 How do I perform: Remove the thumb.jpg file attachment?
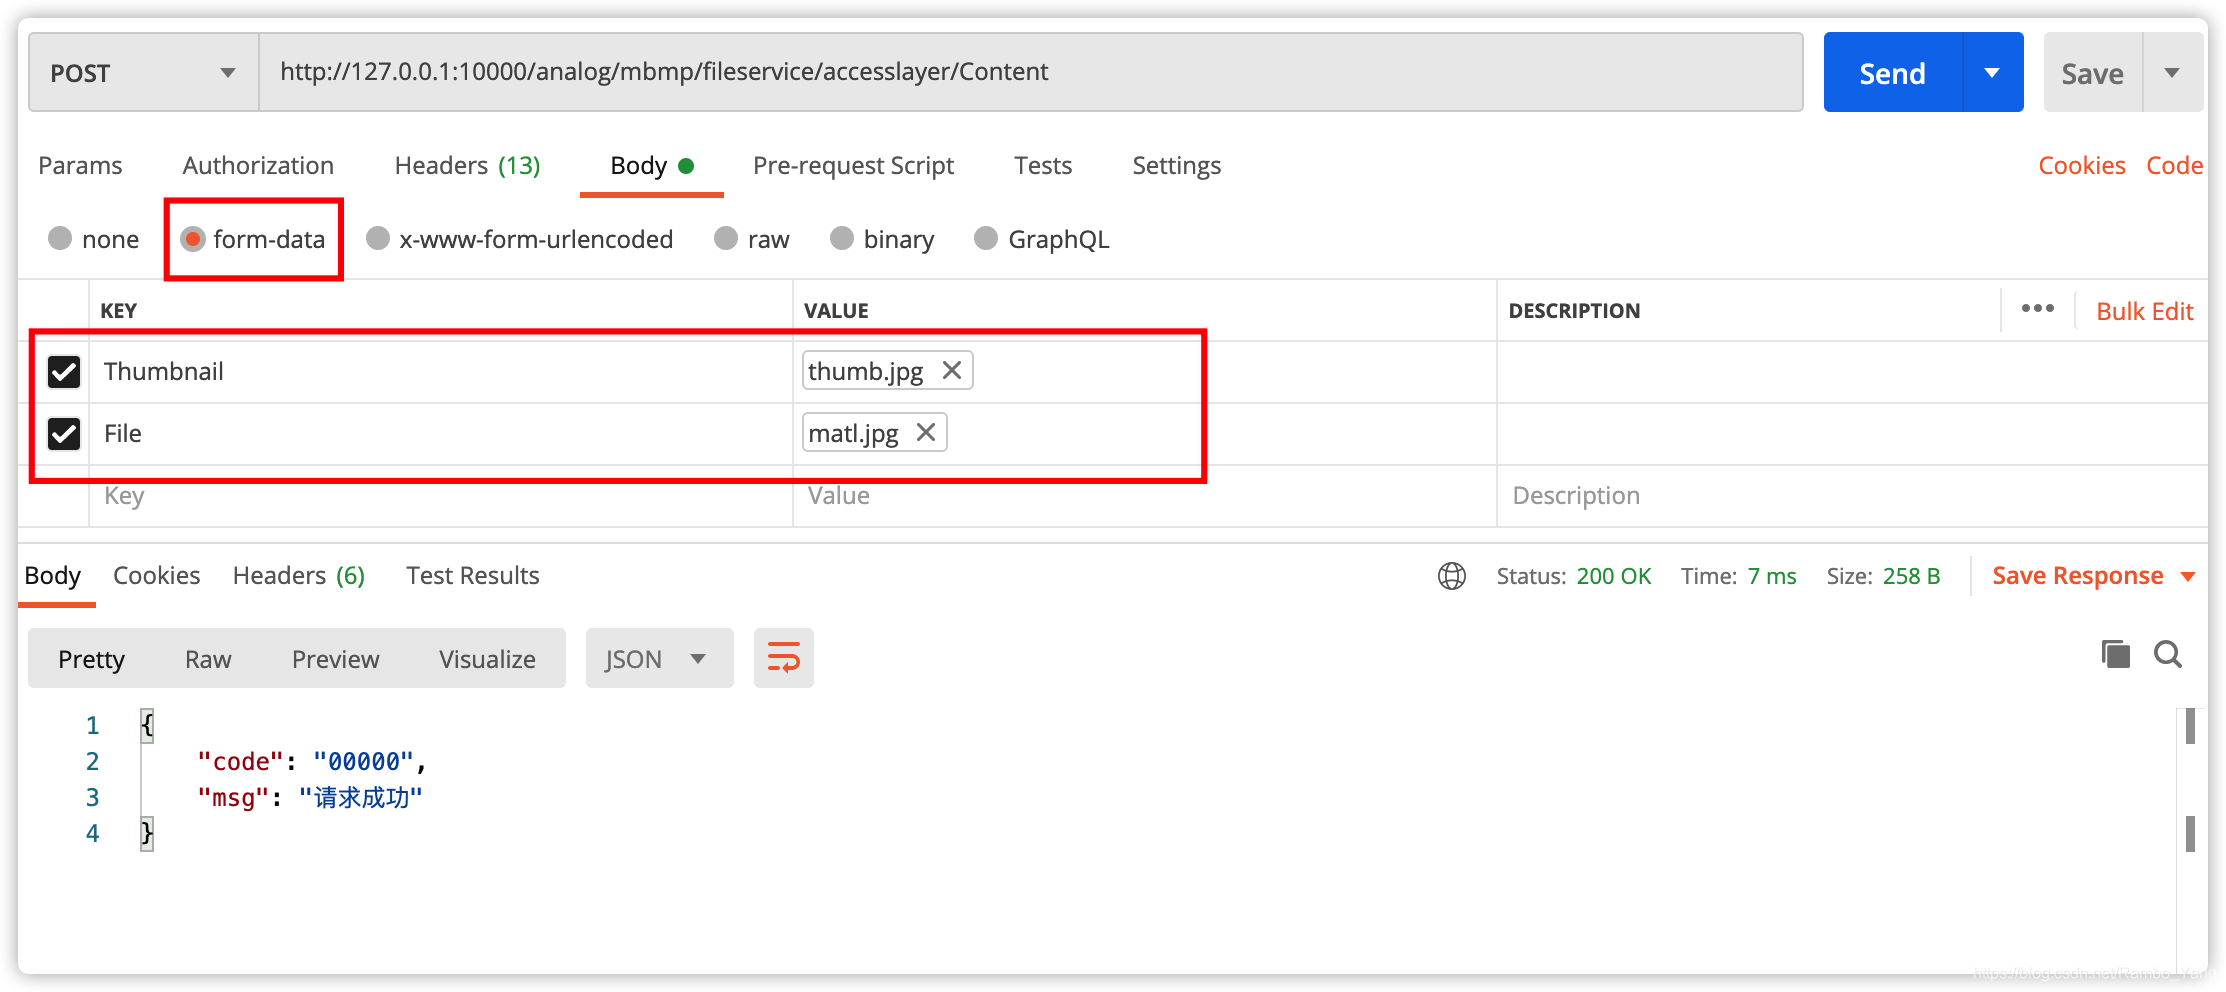(x=952, y=371)
